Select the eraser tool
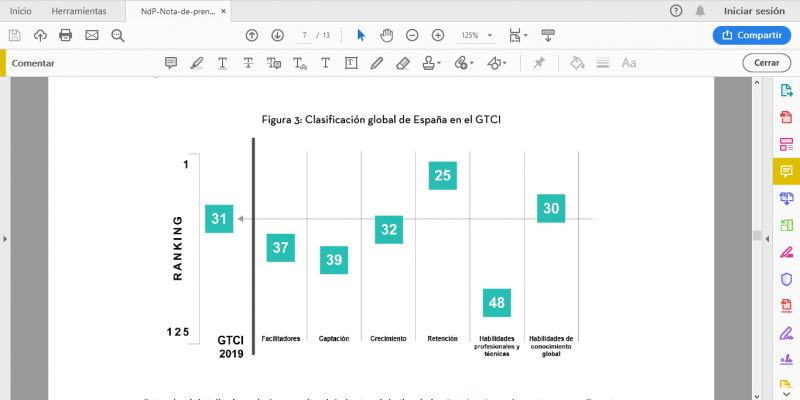Viewport: 800px width, 400px height. [x=402, y=63]
